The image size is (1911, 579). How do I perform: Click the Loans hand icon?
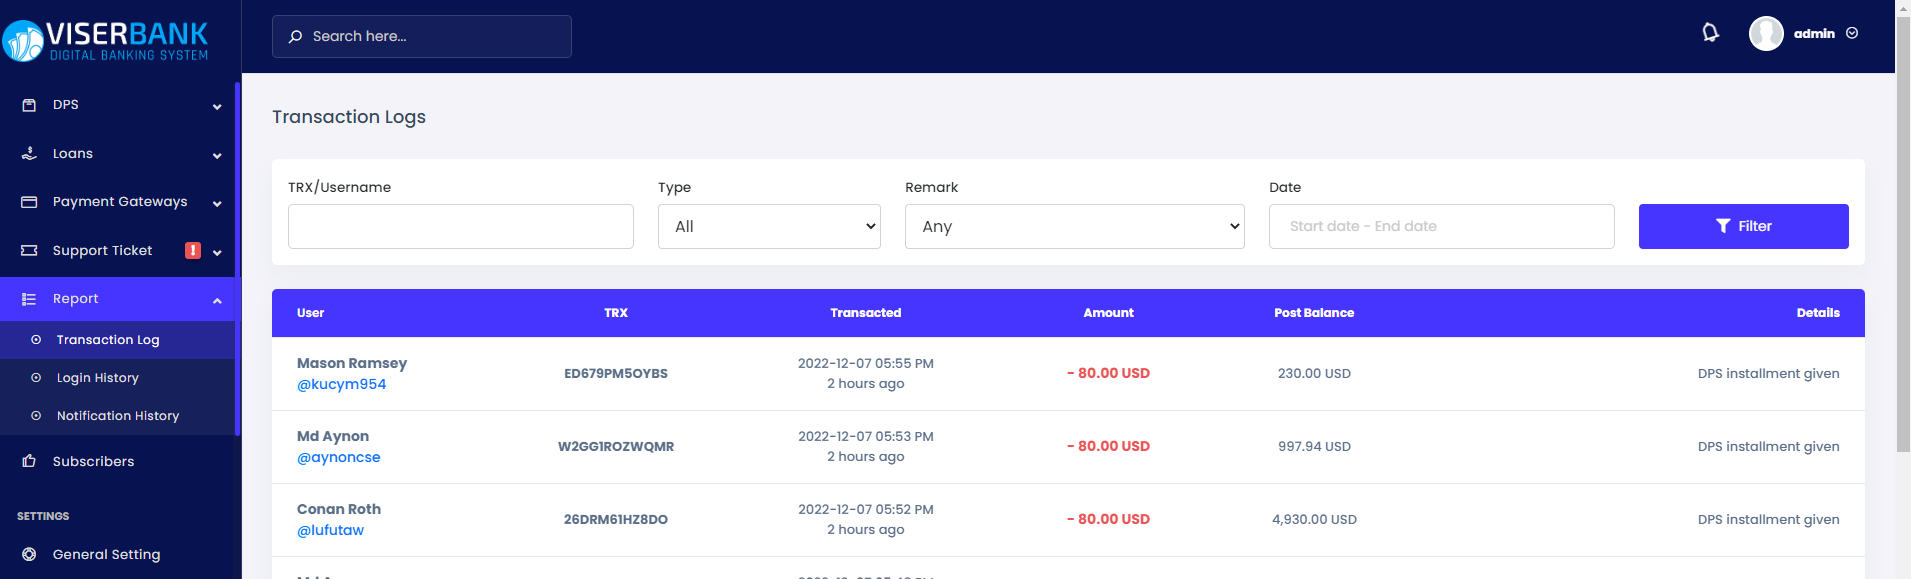coord(29,154)
